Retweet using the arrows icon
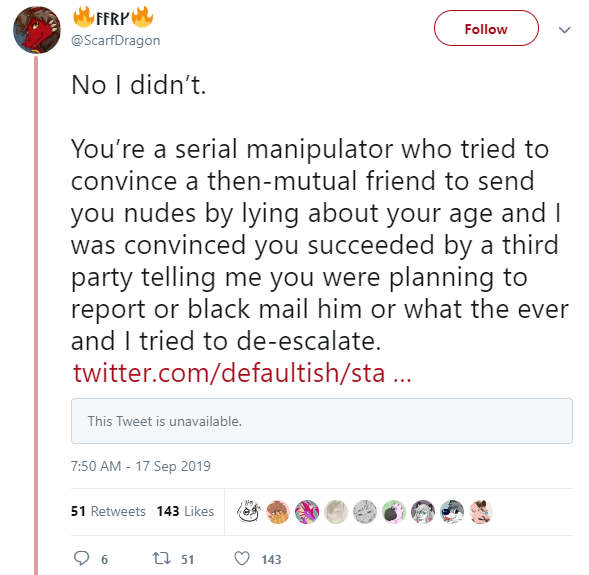Image resolution: width=589 pixels, height=575 pixels. (162, 558)
